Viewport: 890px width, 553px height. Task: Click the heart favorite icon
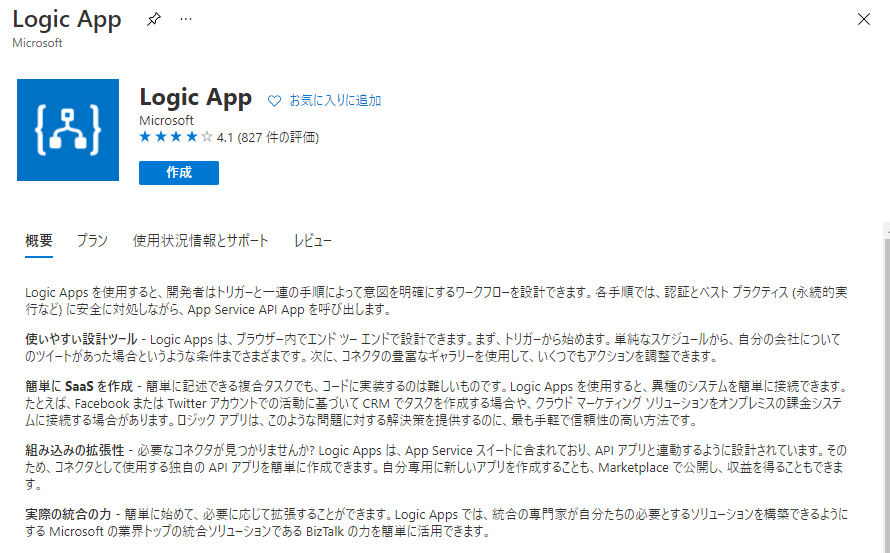[x=274, y=100]
